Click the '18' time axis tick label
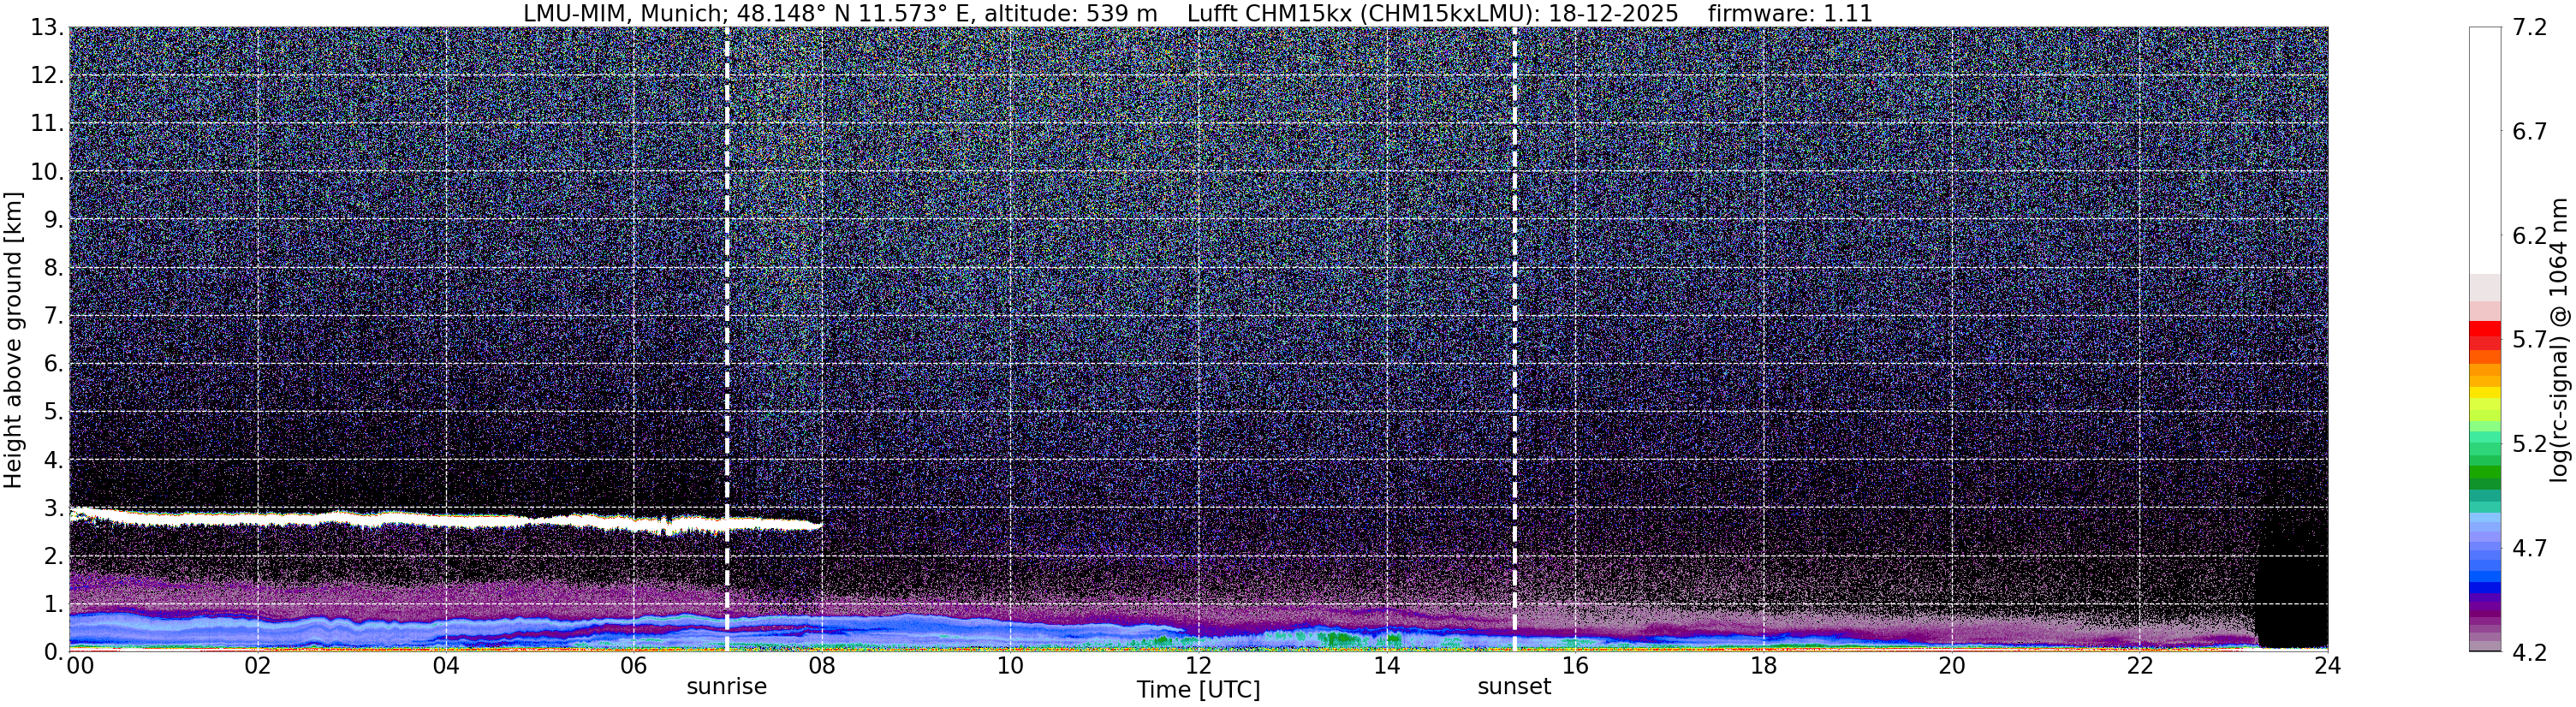2576x707 pixels. tap(1763, 667)
